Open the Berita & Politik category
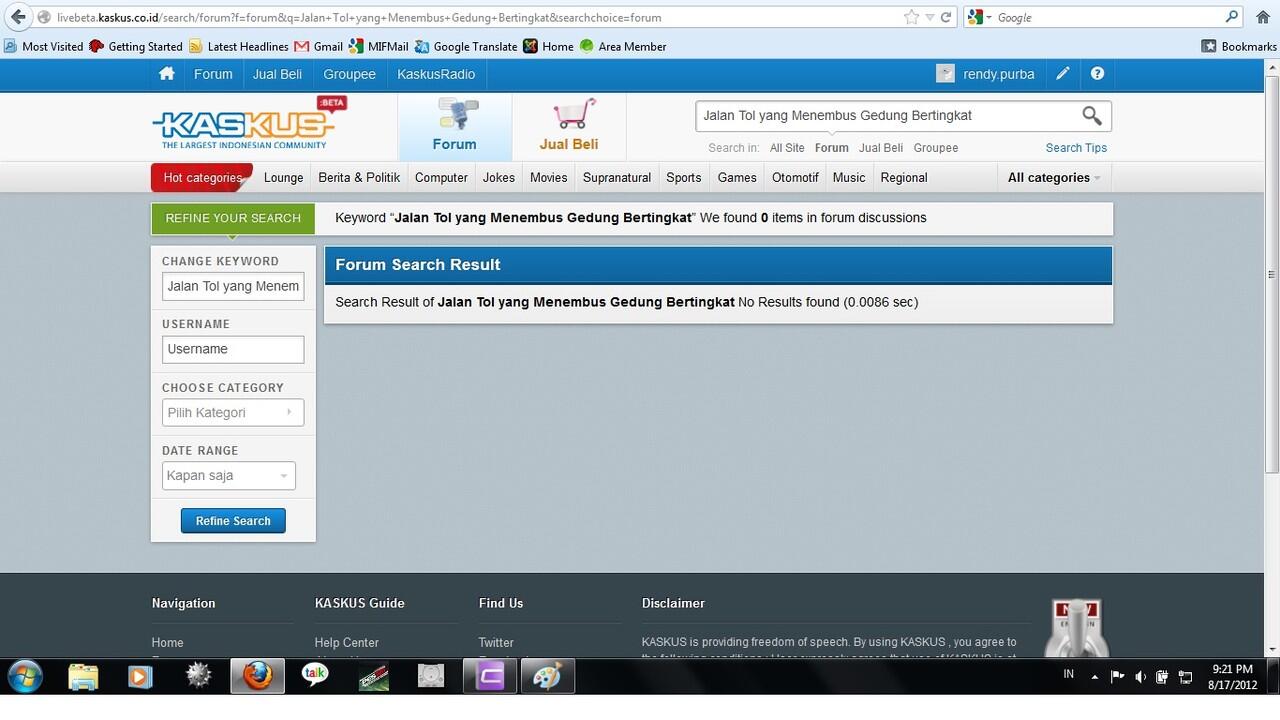1280x720 pixels. pyautogui.click(x=359, y=178)
